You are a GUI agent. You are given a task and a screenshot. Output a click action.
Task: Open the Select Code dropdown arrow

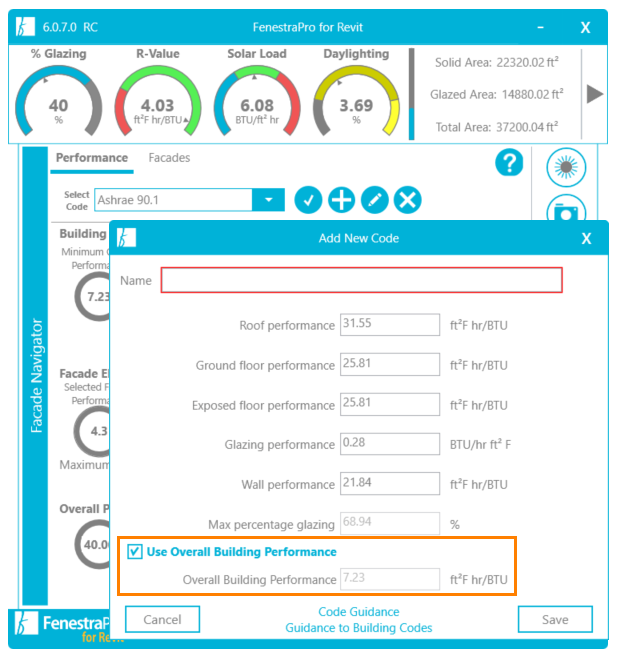pos(268,200)
